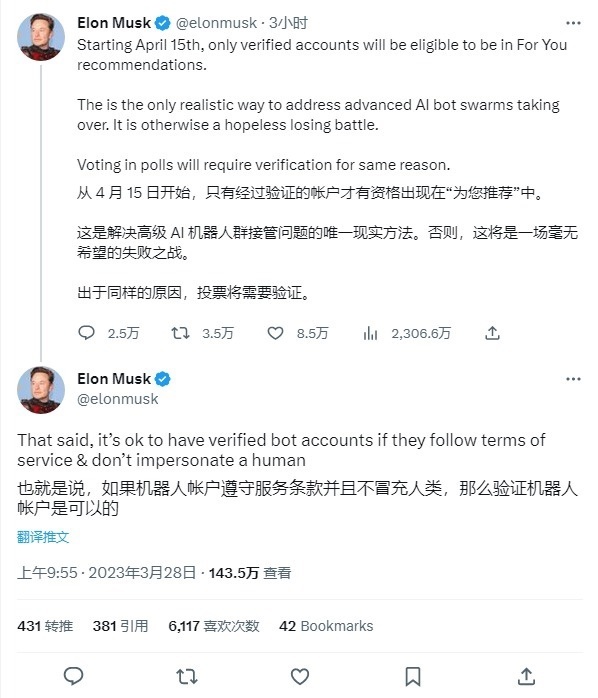Open more options on the first tweet
Image resolution: width=598 pixels, height=698 pixels.
tap(573, 23)
